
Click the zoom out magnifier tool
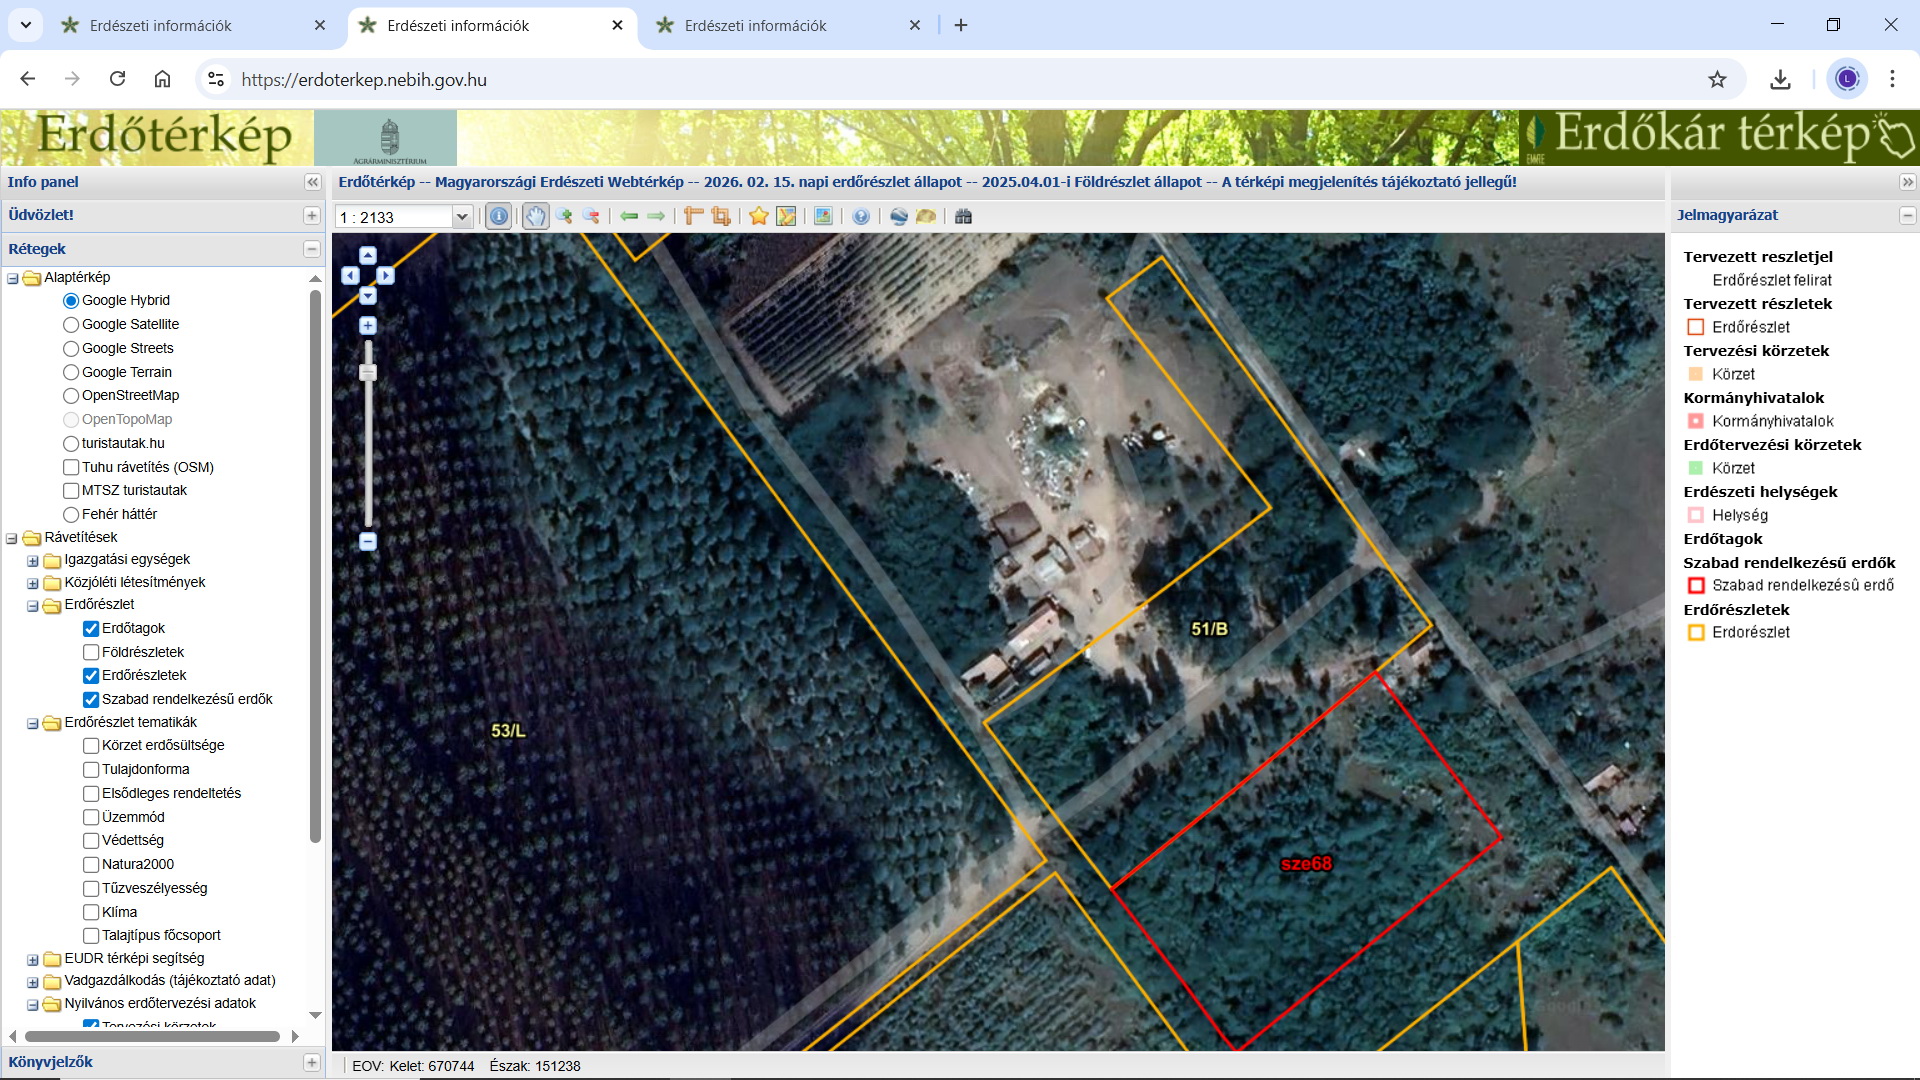(x=592, y=216)
